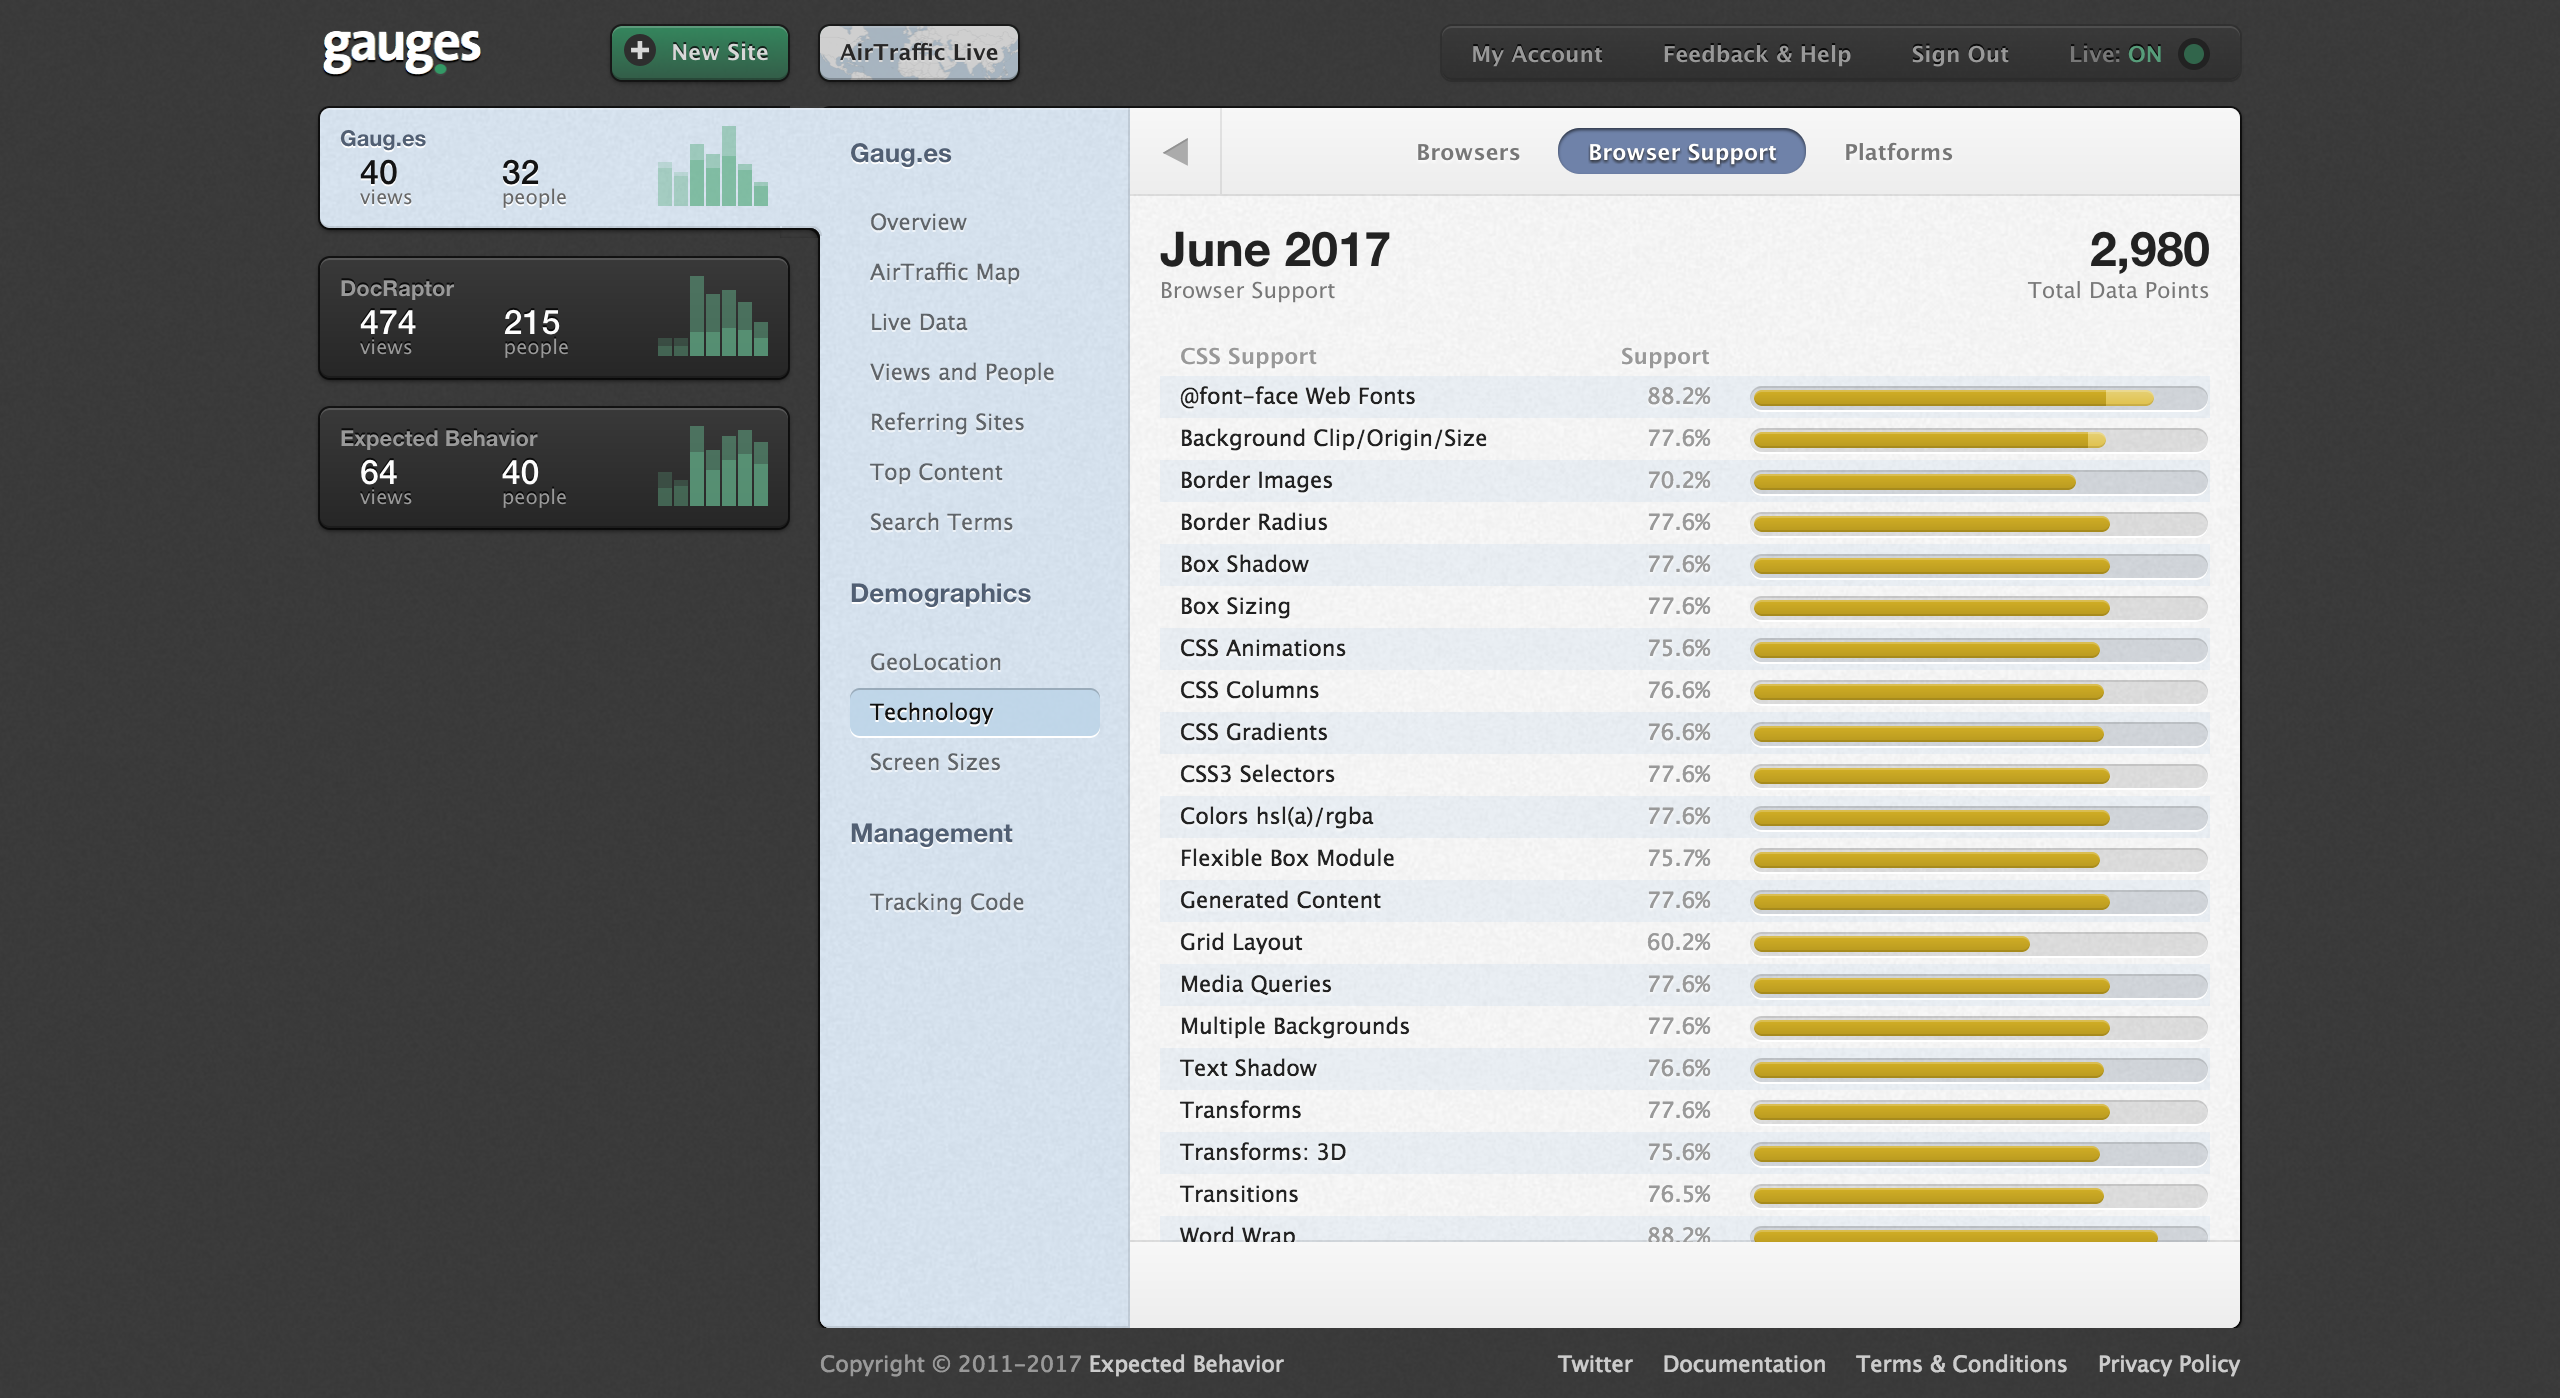
Task: Click the 60.2% Grid Layout value
Action: click(x=1678, y=942)
